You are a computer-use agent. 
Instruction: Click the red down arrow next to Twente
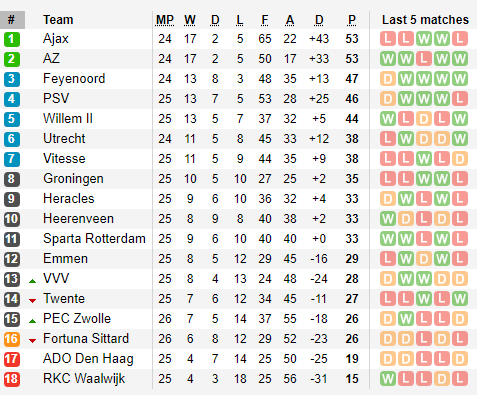(32, 301)
